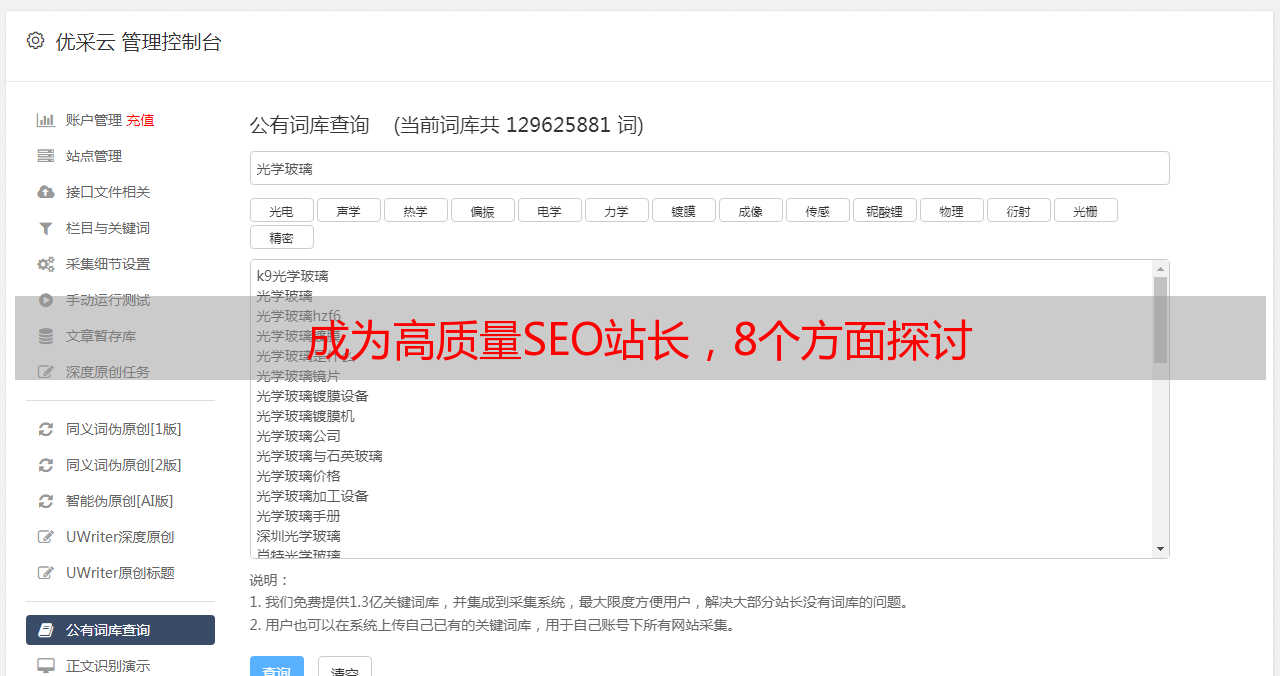The height and width of the screenshot is (676, 1280).
Task: Choose the 物理 tag button
Action: [951, 210]
